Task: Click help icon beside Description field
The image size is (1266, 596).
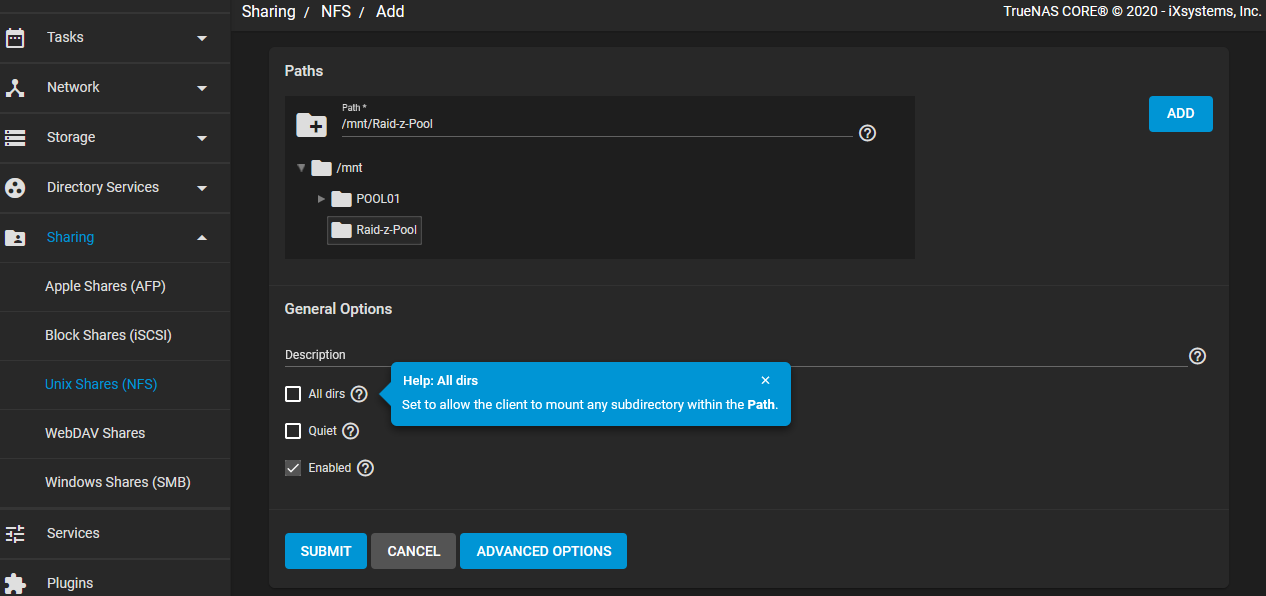Action: 1197,356
